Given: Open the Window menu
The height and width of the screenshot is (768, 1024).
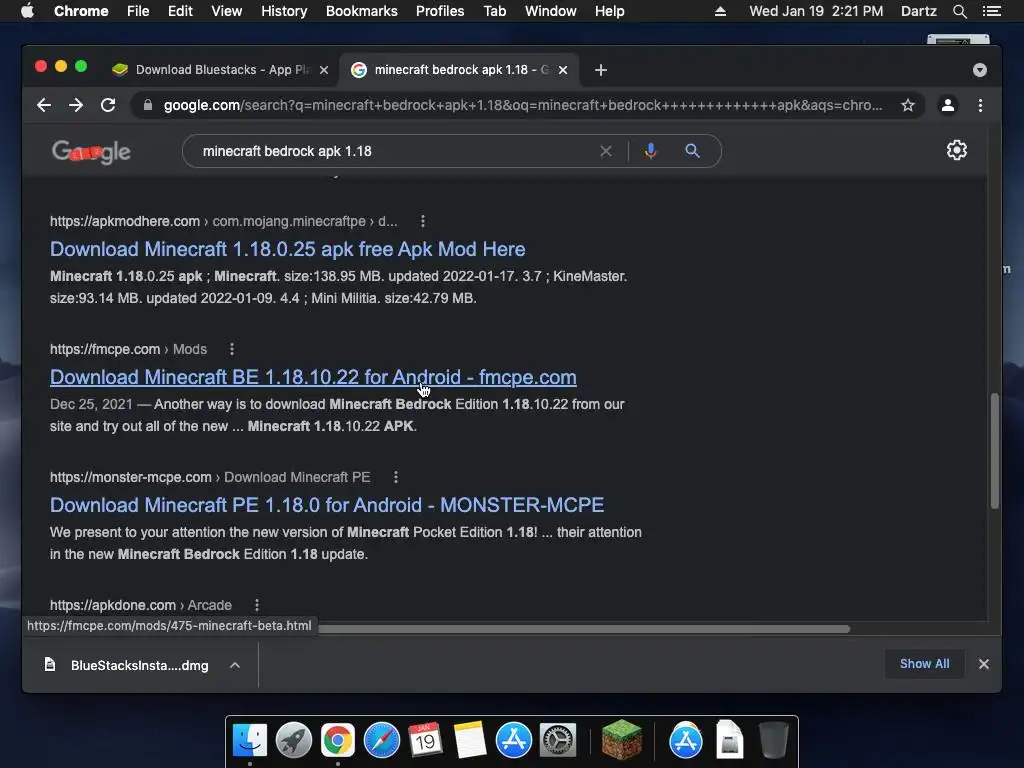Looking at the screenshot, I should pyautogui.click(x=551, y=11).
